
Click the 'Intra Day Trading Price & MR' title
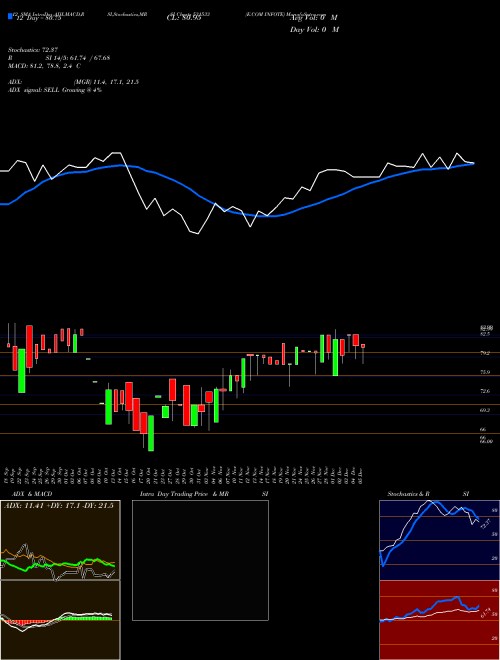point(184,494)
